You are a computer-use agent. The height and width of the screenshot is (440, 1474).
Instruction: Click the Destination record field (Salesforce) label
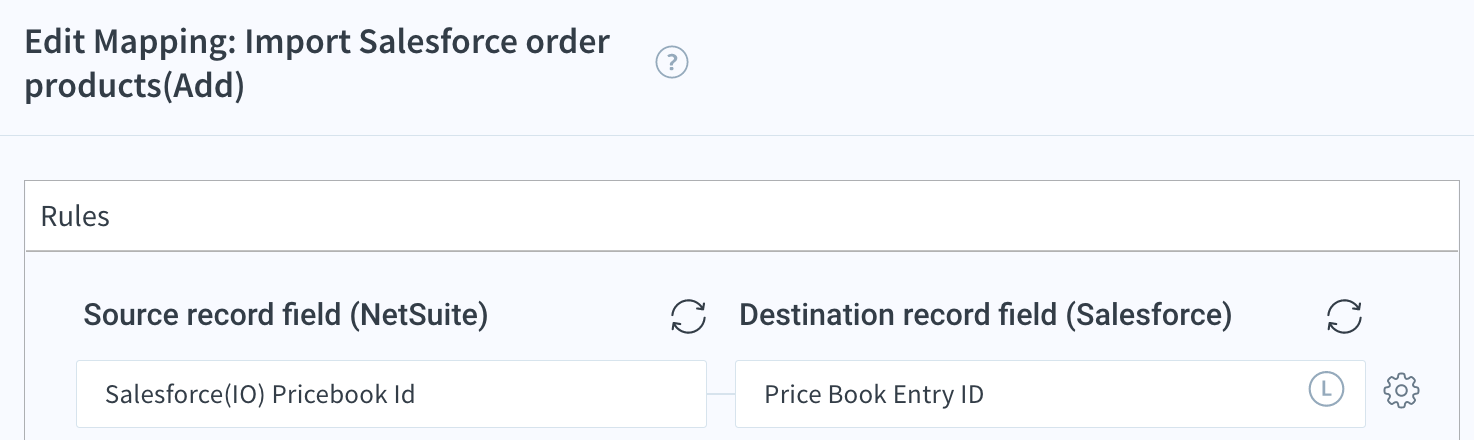coord(985,315)
